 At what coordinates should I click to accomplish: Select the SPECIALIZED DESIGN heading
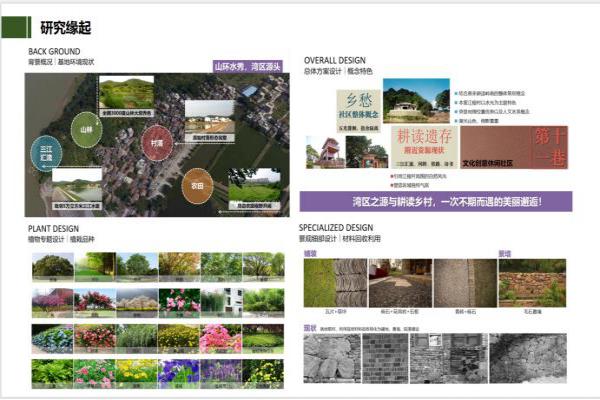pyautogui.click(x=336, y=228)
